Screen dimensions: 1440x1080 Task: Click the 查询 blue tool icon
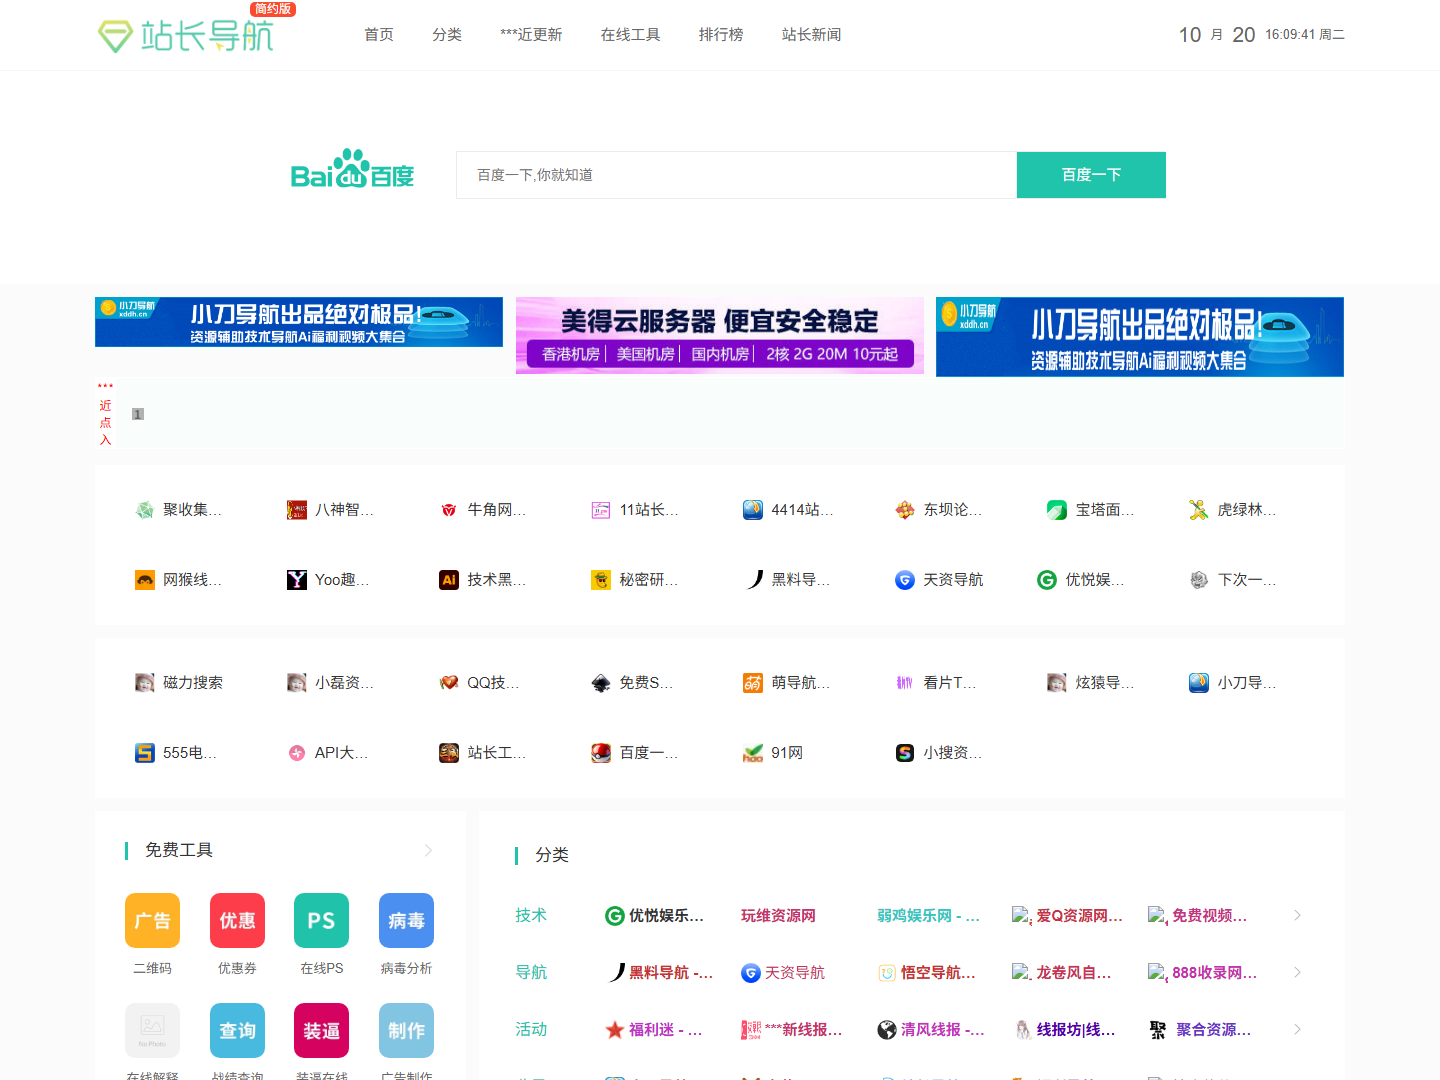(237, 1030)
